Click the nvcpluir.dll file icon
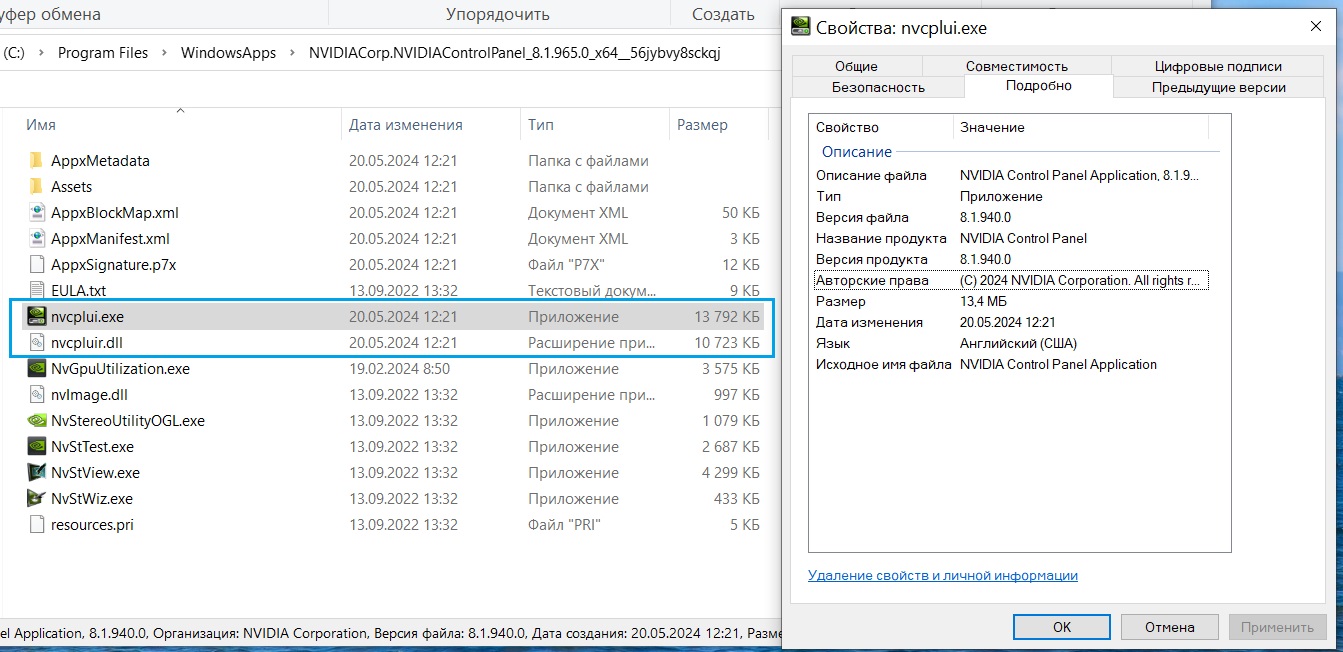This screenshot has width=1343, height=652. tap(36, 343)
